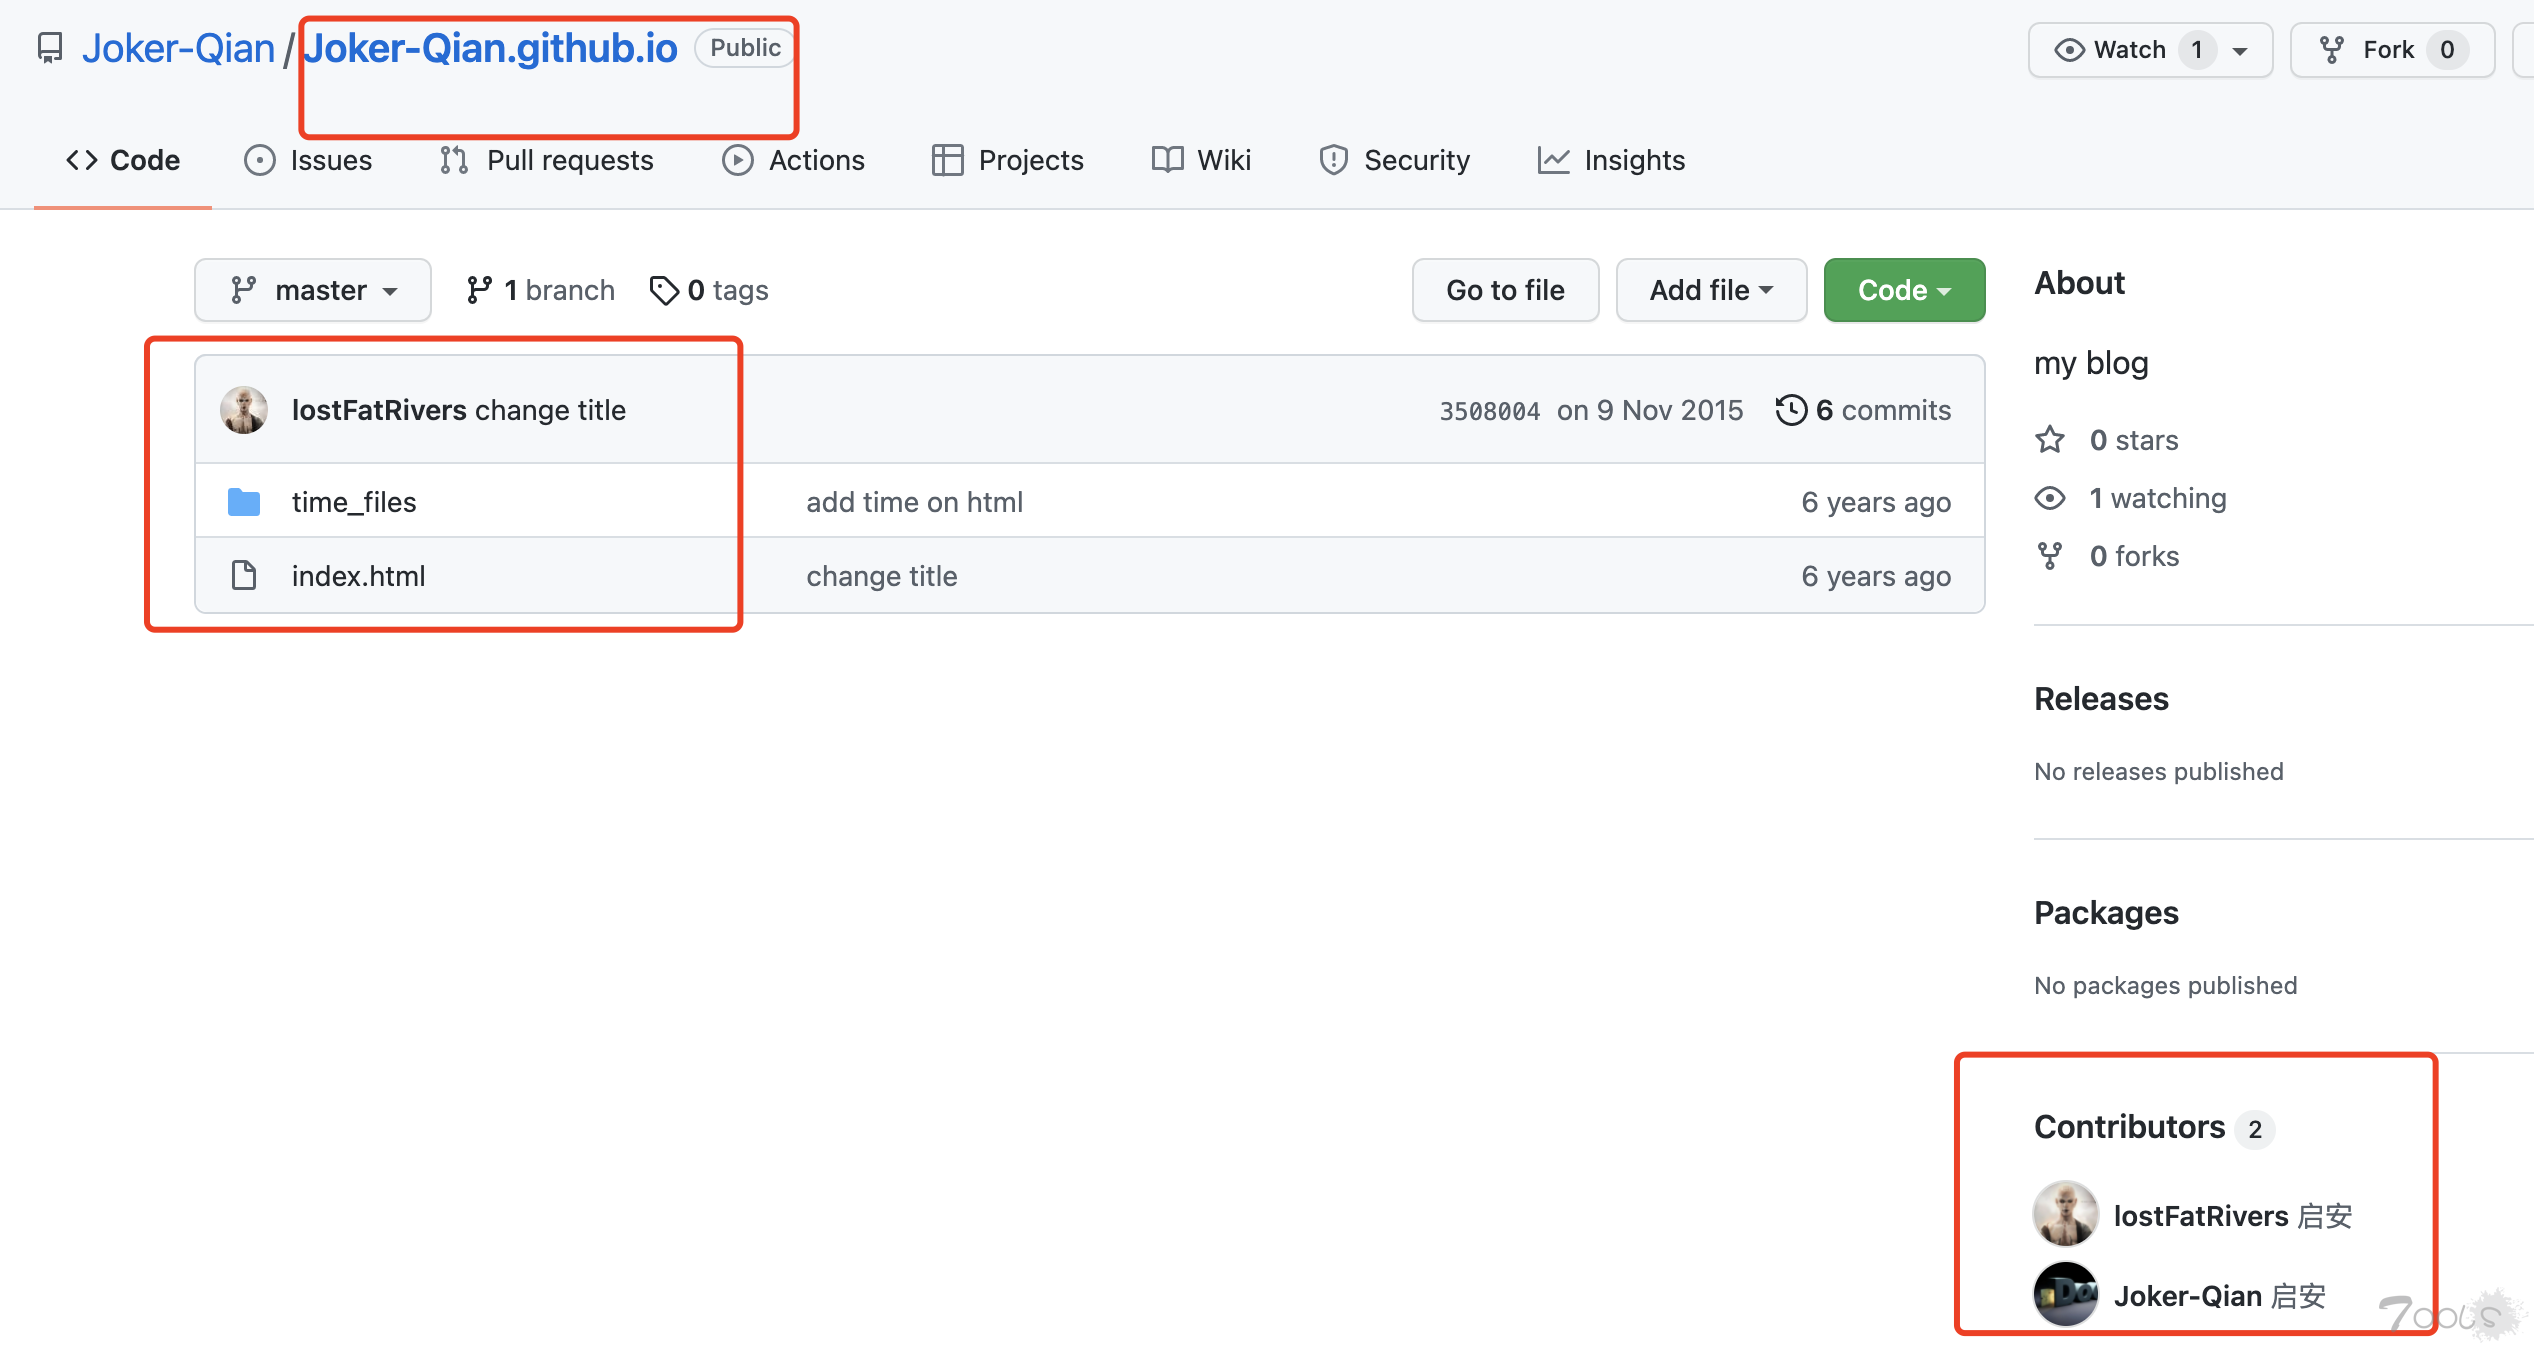Expand the Watch notifications dropdown arrow

(2240, 51)
